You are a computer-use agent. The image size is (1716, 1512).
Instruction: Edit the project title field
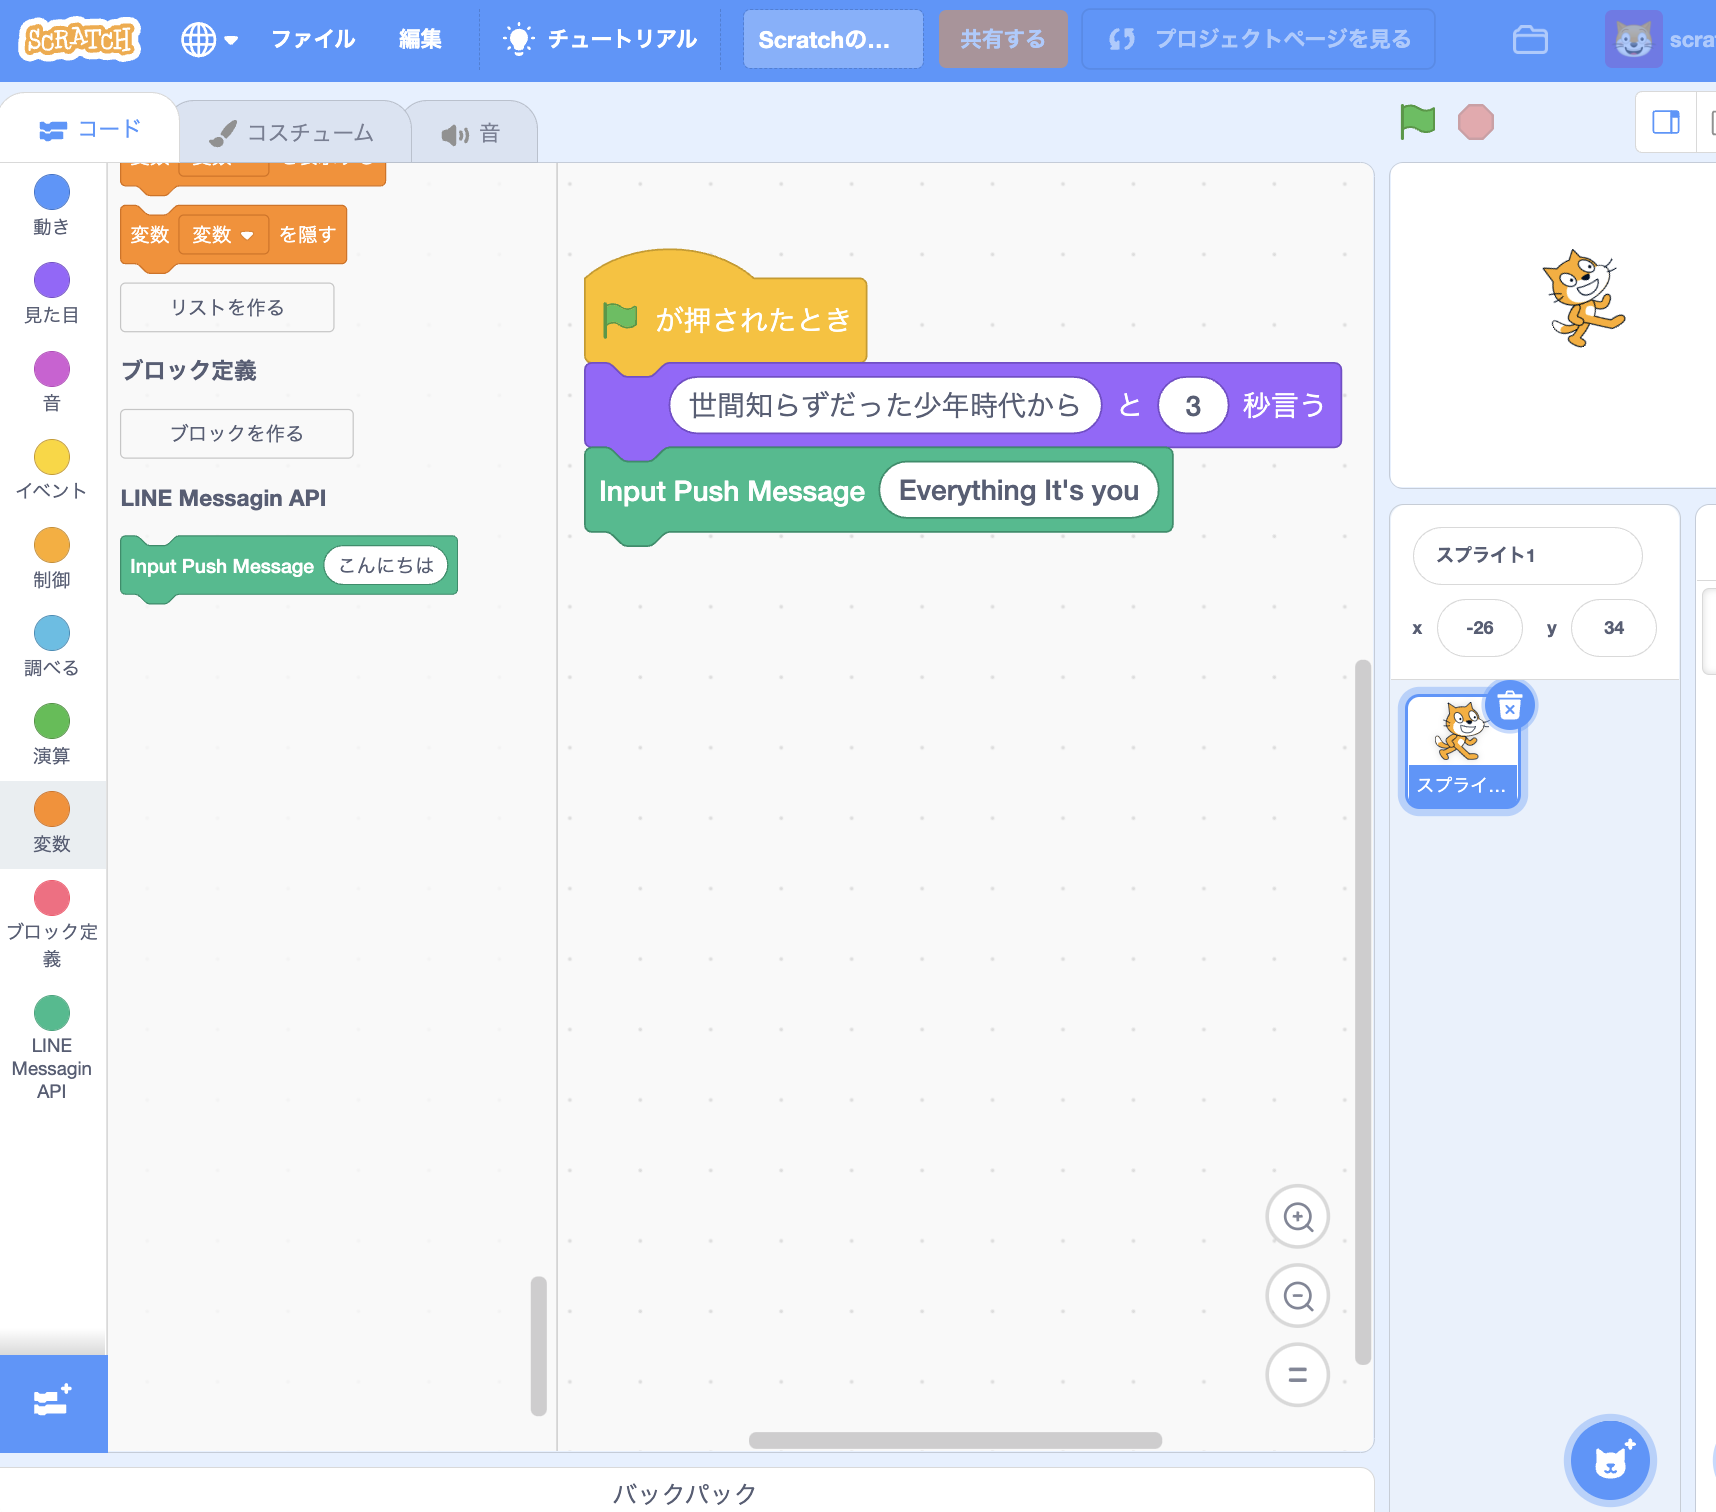click(x=832, y=40)
